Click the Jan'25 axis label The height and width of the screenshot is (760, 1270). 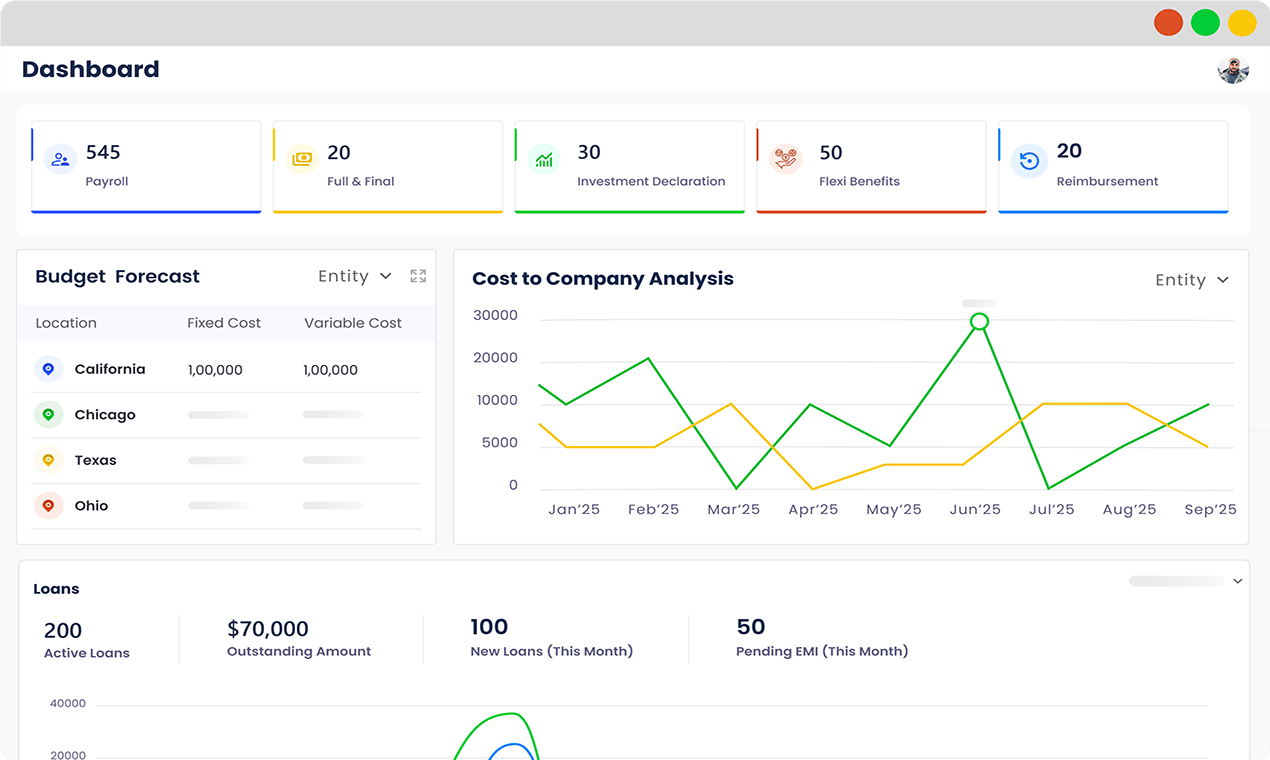(574, 510)
